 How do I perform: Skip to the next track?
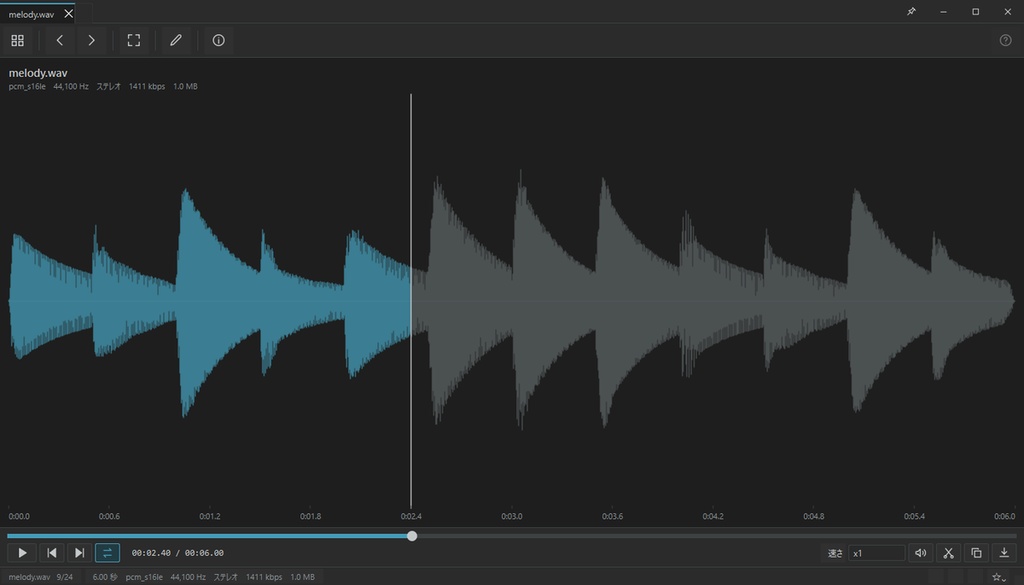[79, 553]
